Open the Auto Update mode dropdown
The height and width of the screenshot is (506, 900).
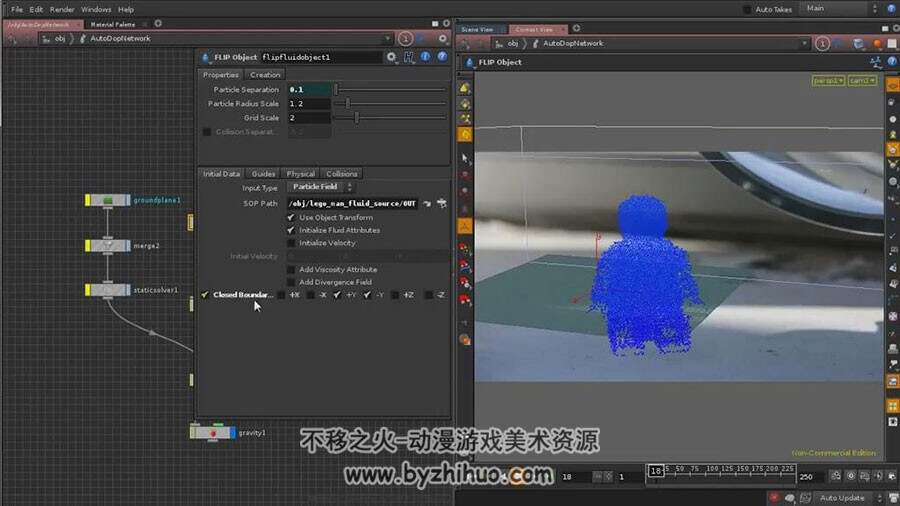[847, 498]
